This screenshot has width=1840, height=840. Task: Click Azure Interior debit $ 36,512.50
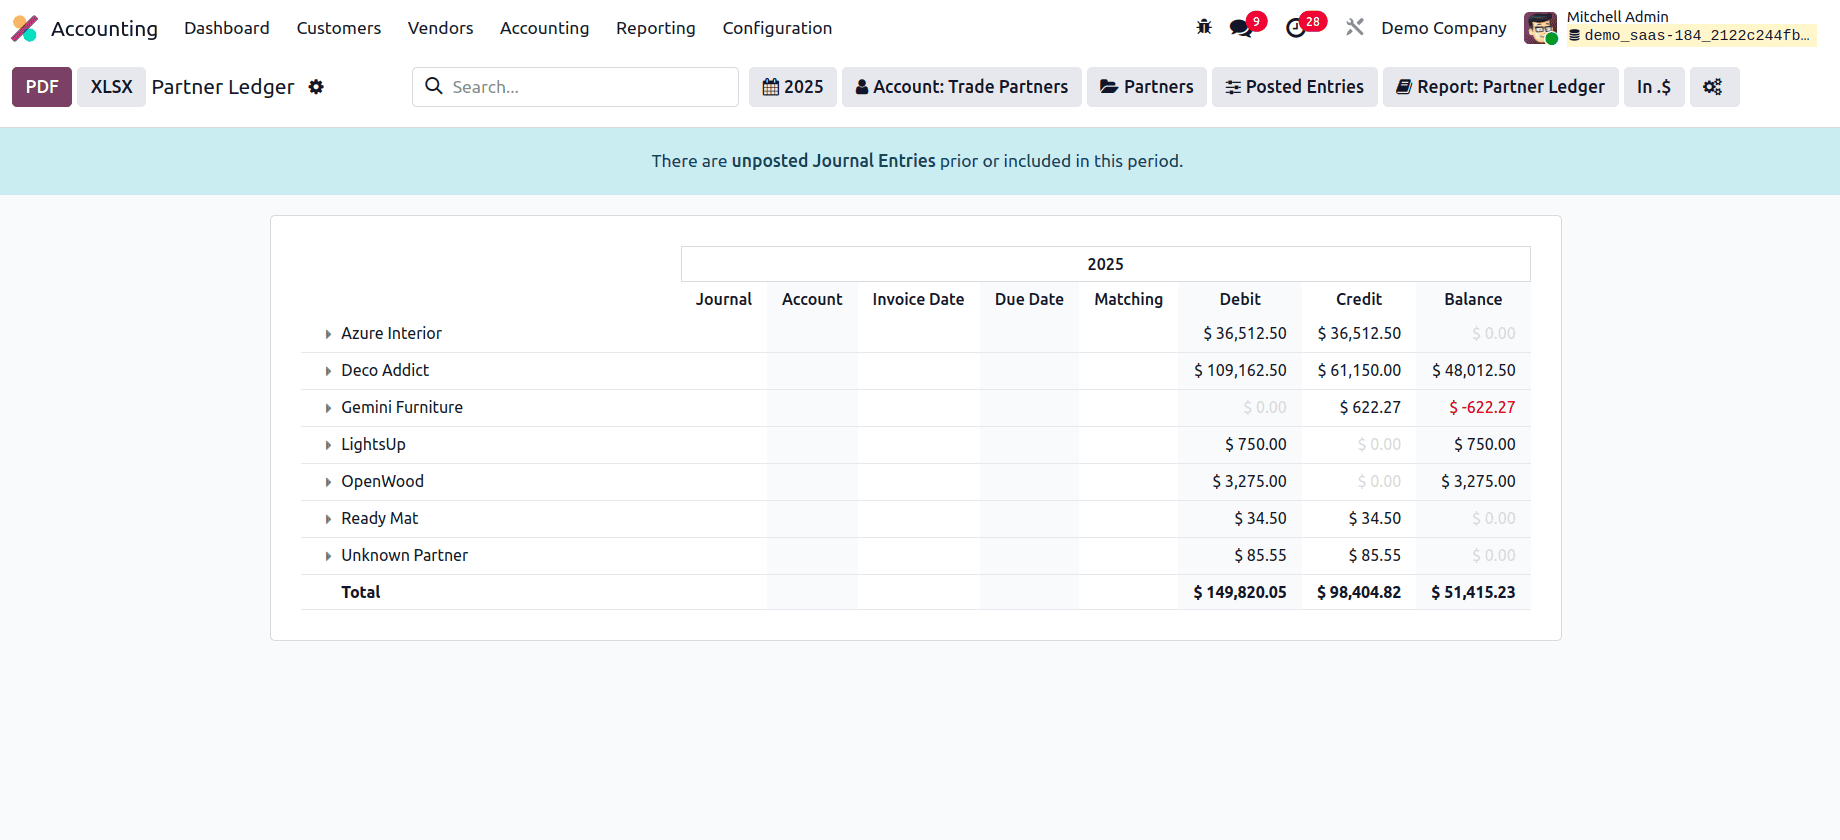[x=1245, y=333]
